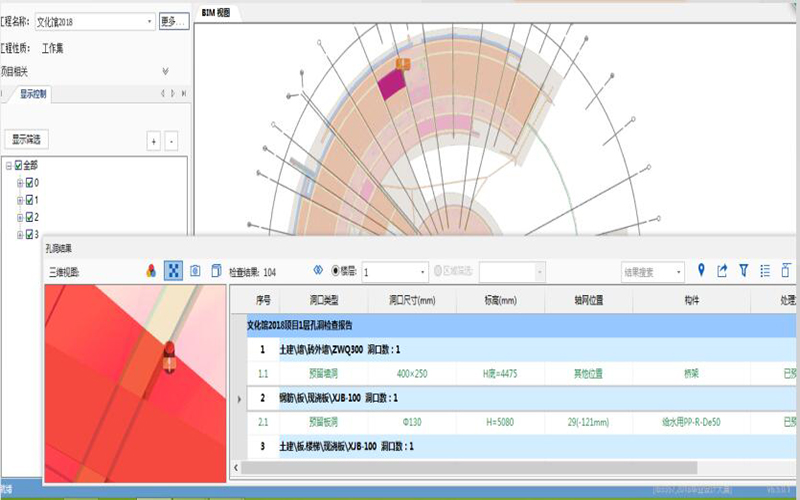Click the tab scroll right arrow

[173, 93]
